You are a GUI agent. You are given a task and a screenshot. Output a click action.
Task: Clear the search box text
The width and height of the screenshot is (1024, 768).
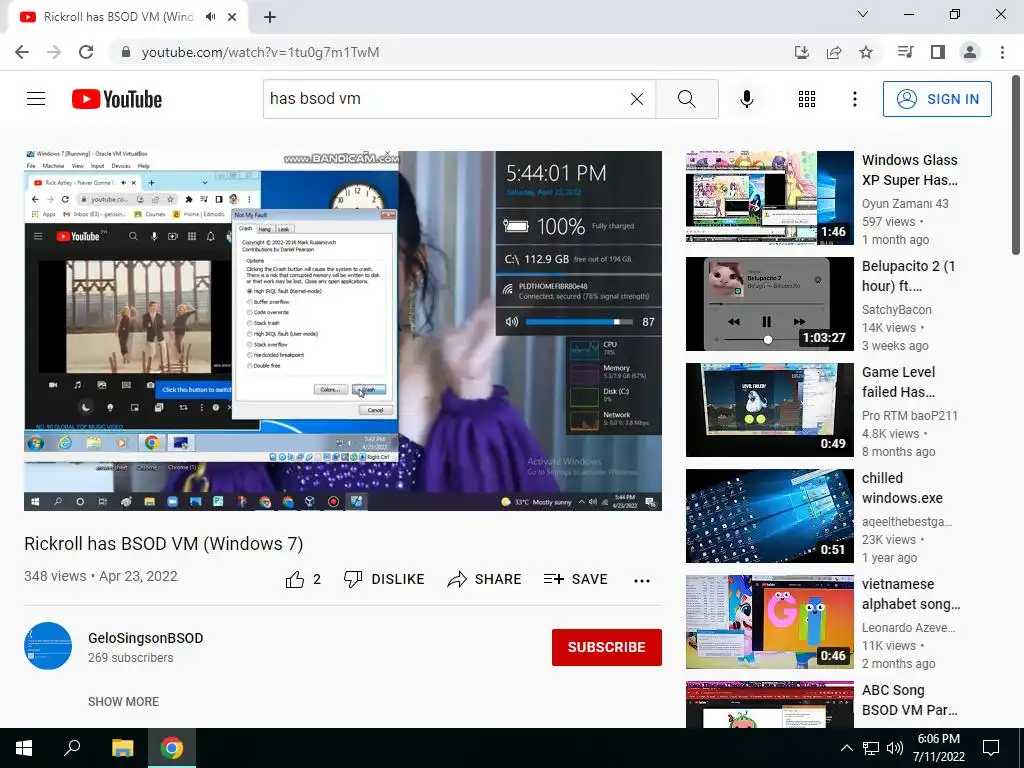click(x=637, y=99)
